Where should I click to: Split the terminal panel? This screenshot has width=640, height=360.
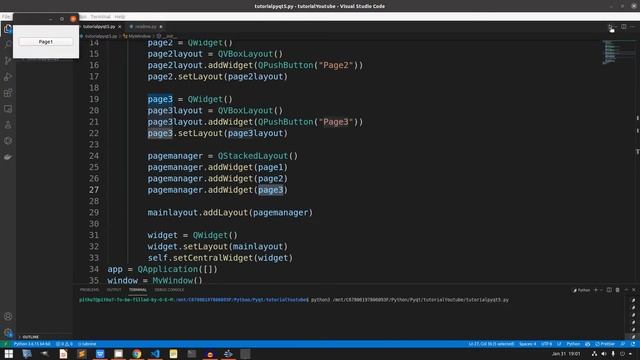coord(609,290)
